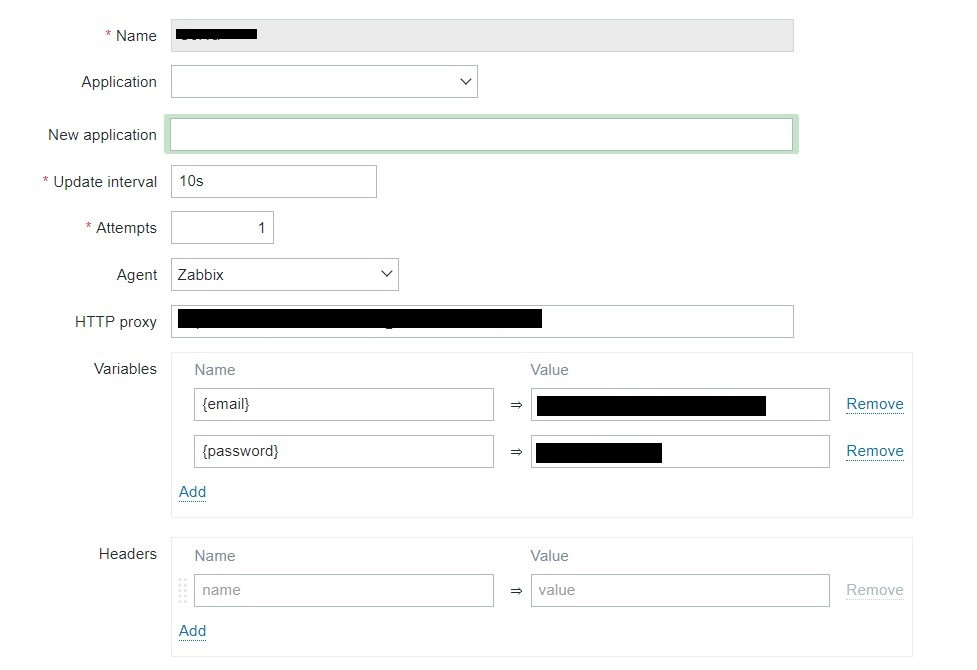Click the Update interval field showing 10s
This screenshot has width=977, height=670.
pos(273,182)
